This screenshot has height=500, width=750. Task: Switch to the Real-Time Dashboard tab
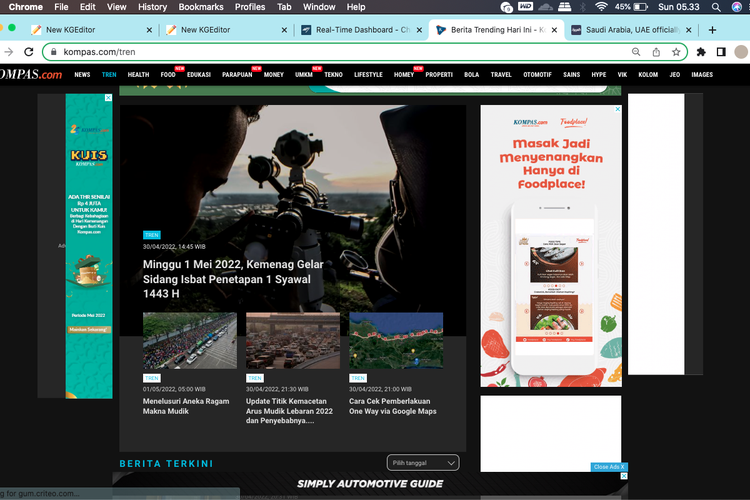point(360,30)
